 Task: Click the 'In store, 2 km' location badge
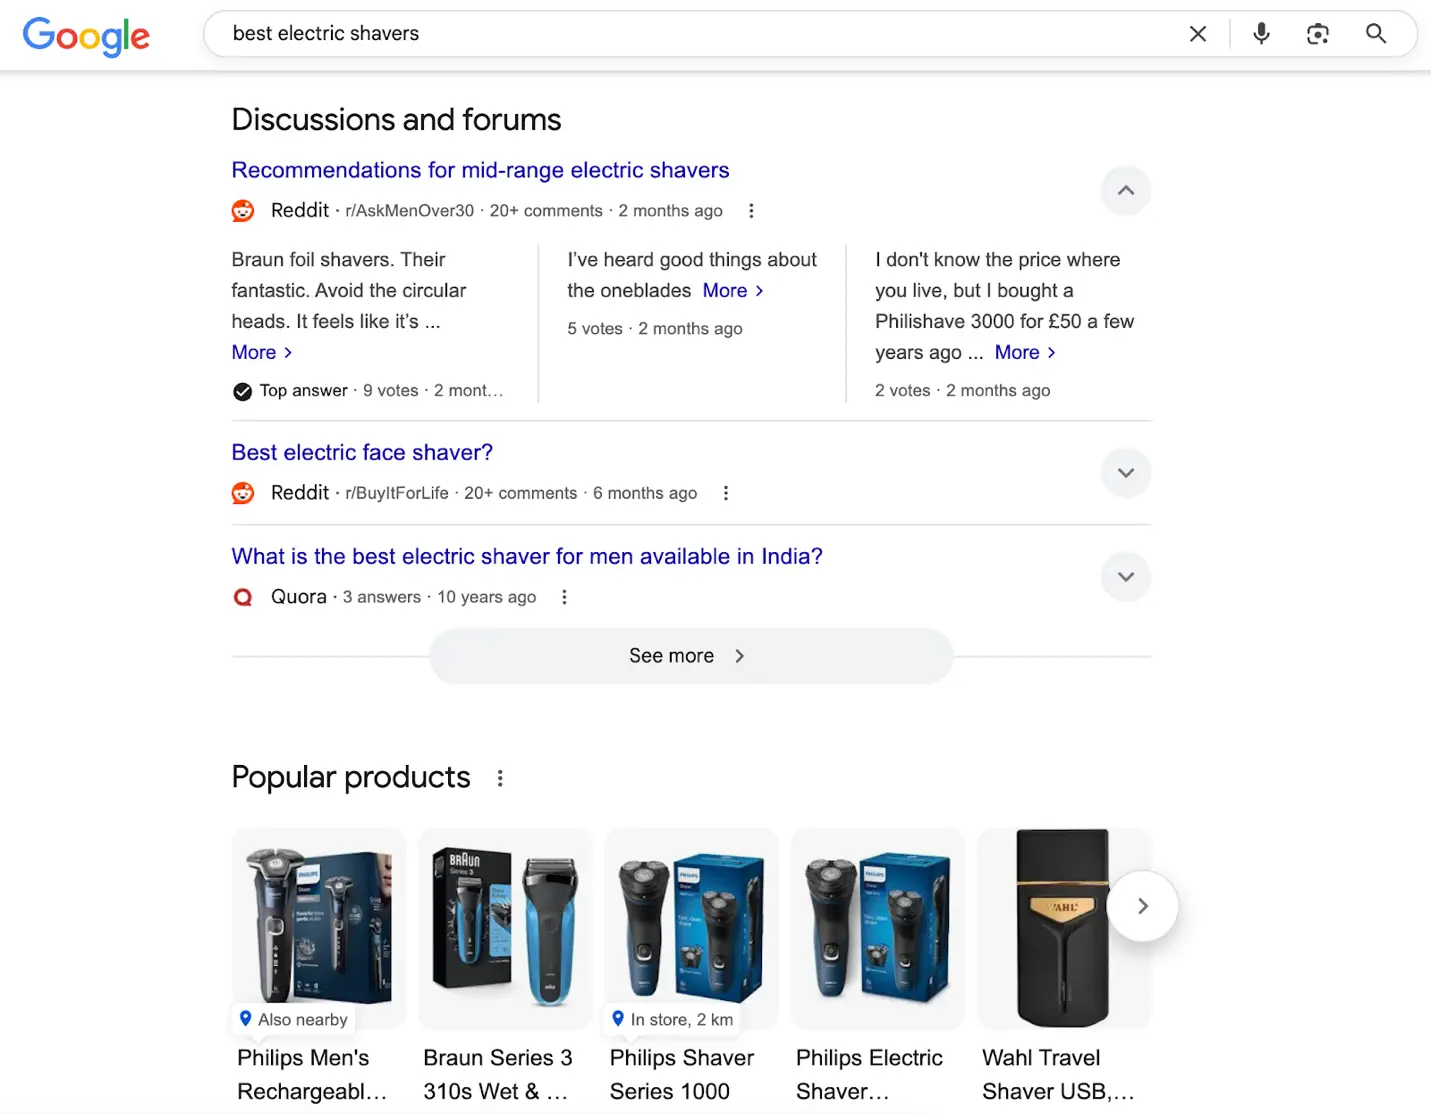[672, 1020]
